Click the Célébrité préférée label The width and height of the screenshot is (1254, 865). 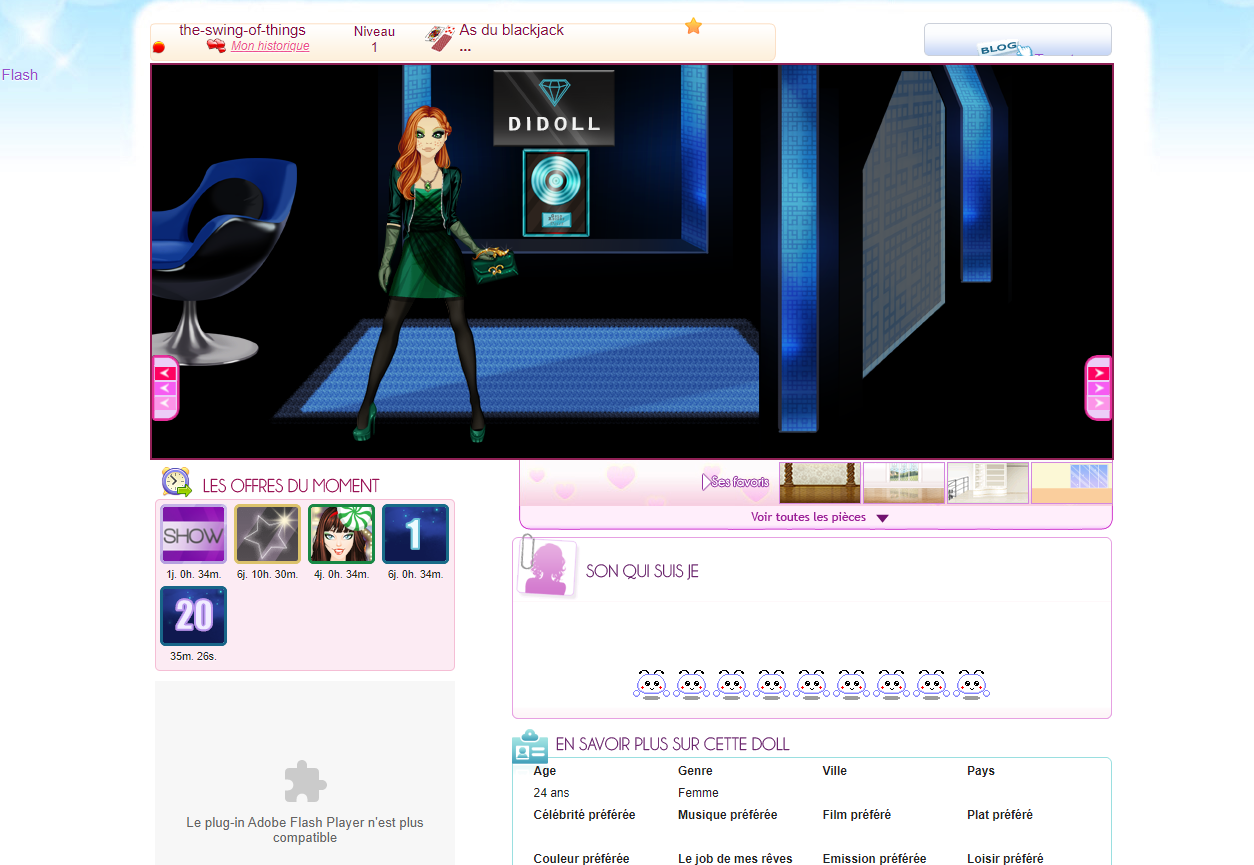pos(584,815)
